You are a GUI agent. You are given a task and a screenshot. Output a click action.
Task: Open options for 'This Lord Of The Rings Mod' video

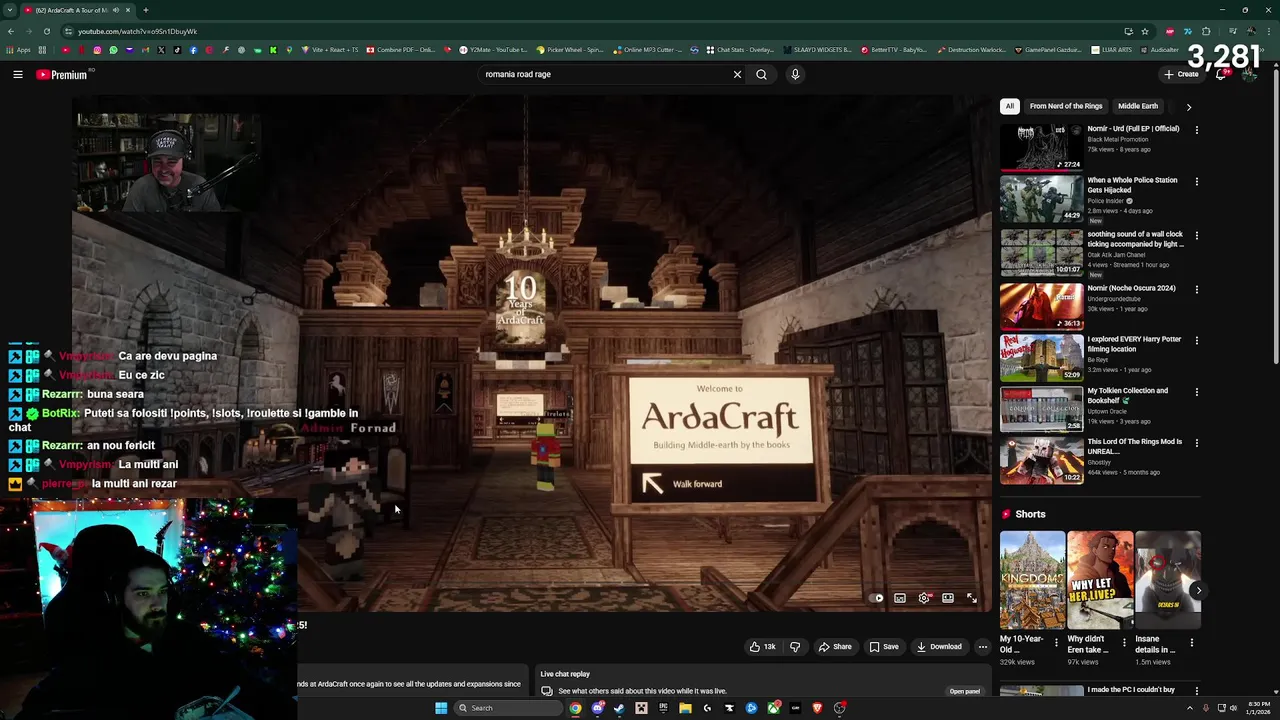click(1196, 442)
